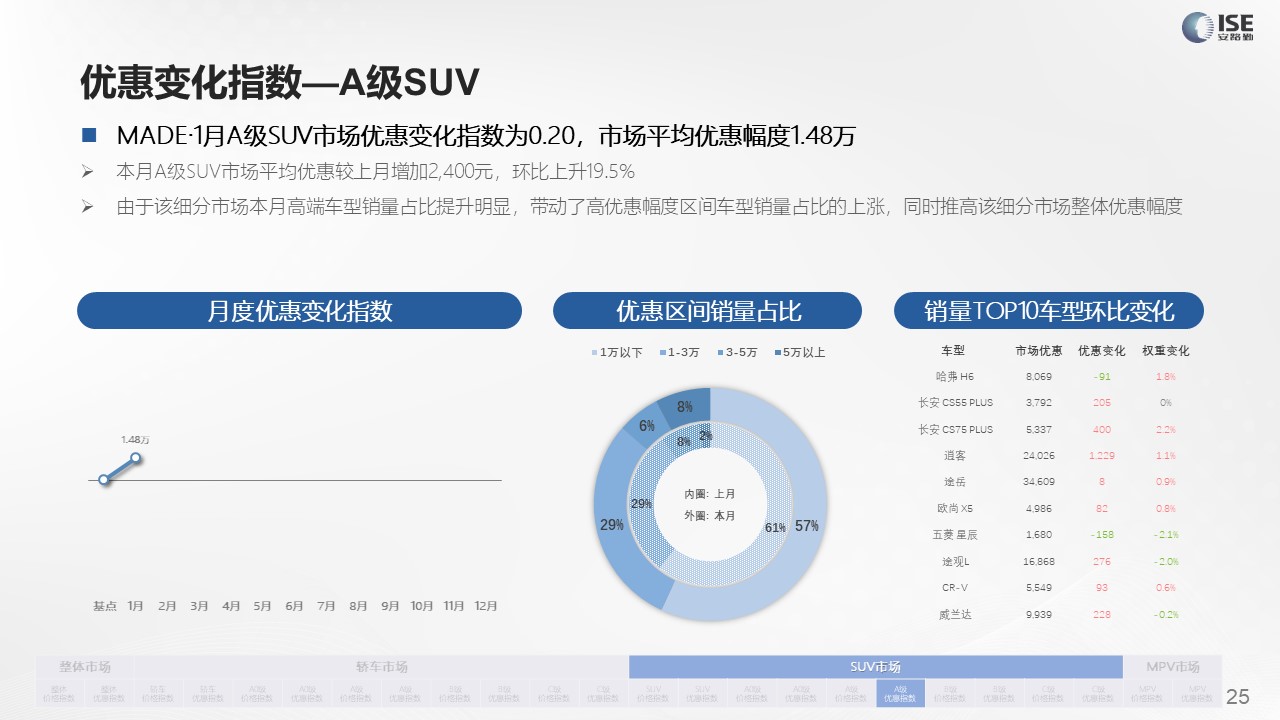Click the 12月 label on chart axis
Image resolution: width=1280 pixels, height=720 pixels.
[486, 606]
